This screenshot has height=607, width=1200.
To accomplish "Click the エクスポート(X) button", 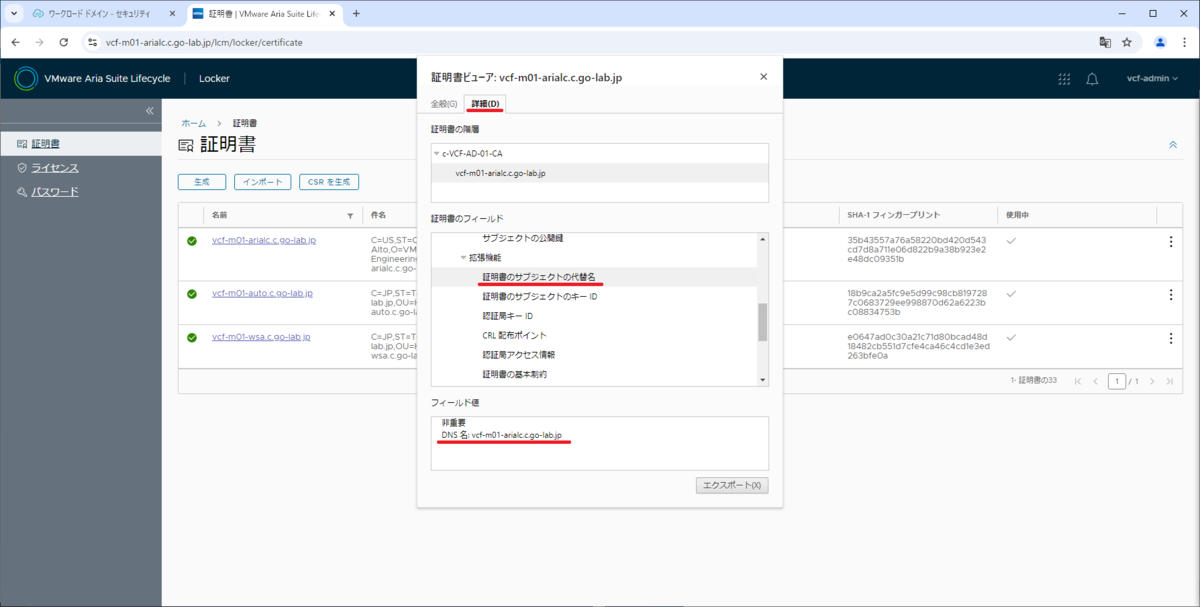I will click(732, 485).
